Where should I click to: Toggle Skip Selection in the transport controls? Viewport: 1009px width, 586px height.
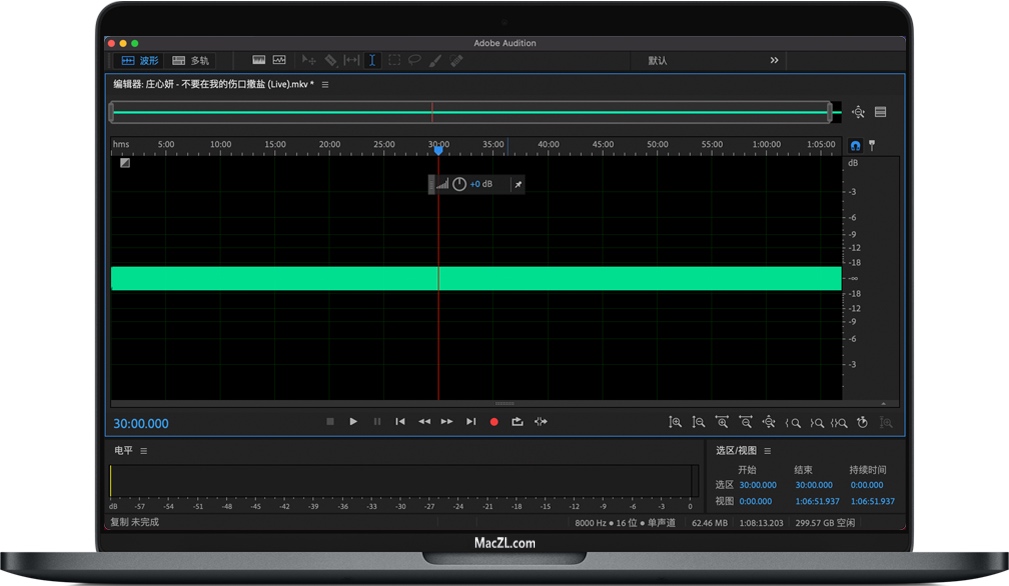541,421
